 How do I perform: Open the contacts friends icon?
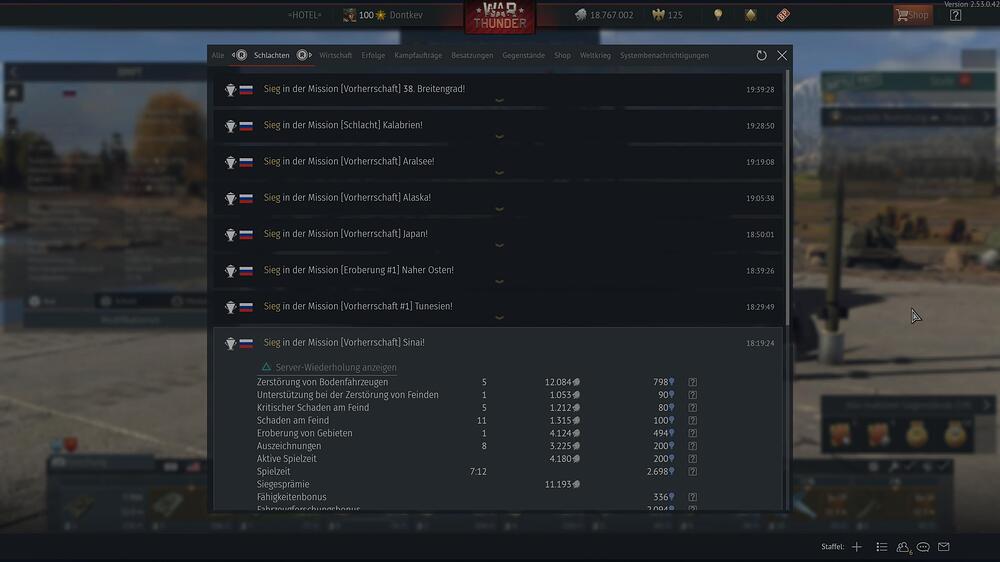(x=902, y=547)
